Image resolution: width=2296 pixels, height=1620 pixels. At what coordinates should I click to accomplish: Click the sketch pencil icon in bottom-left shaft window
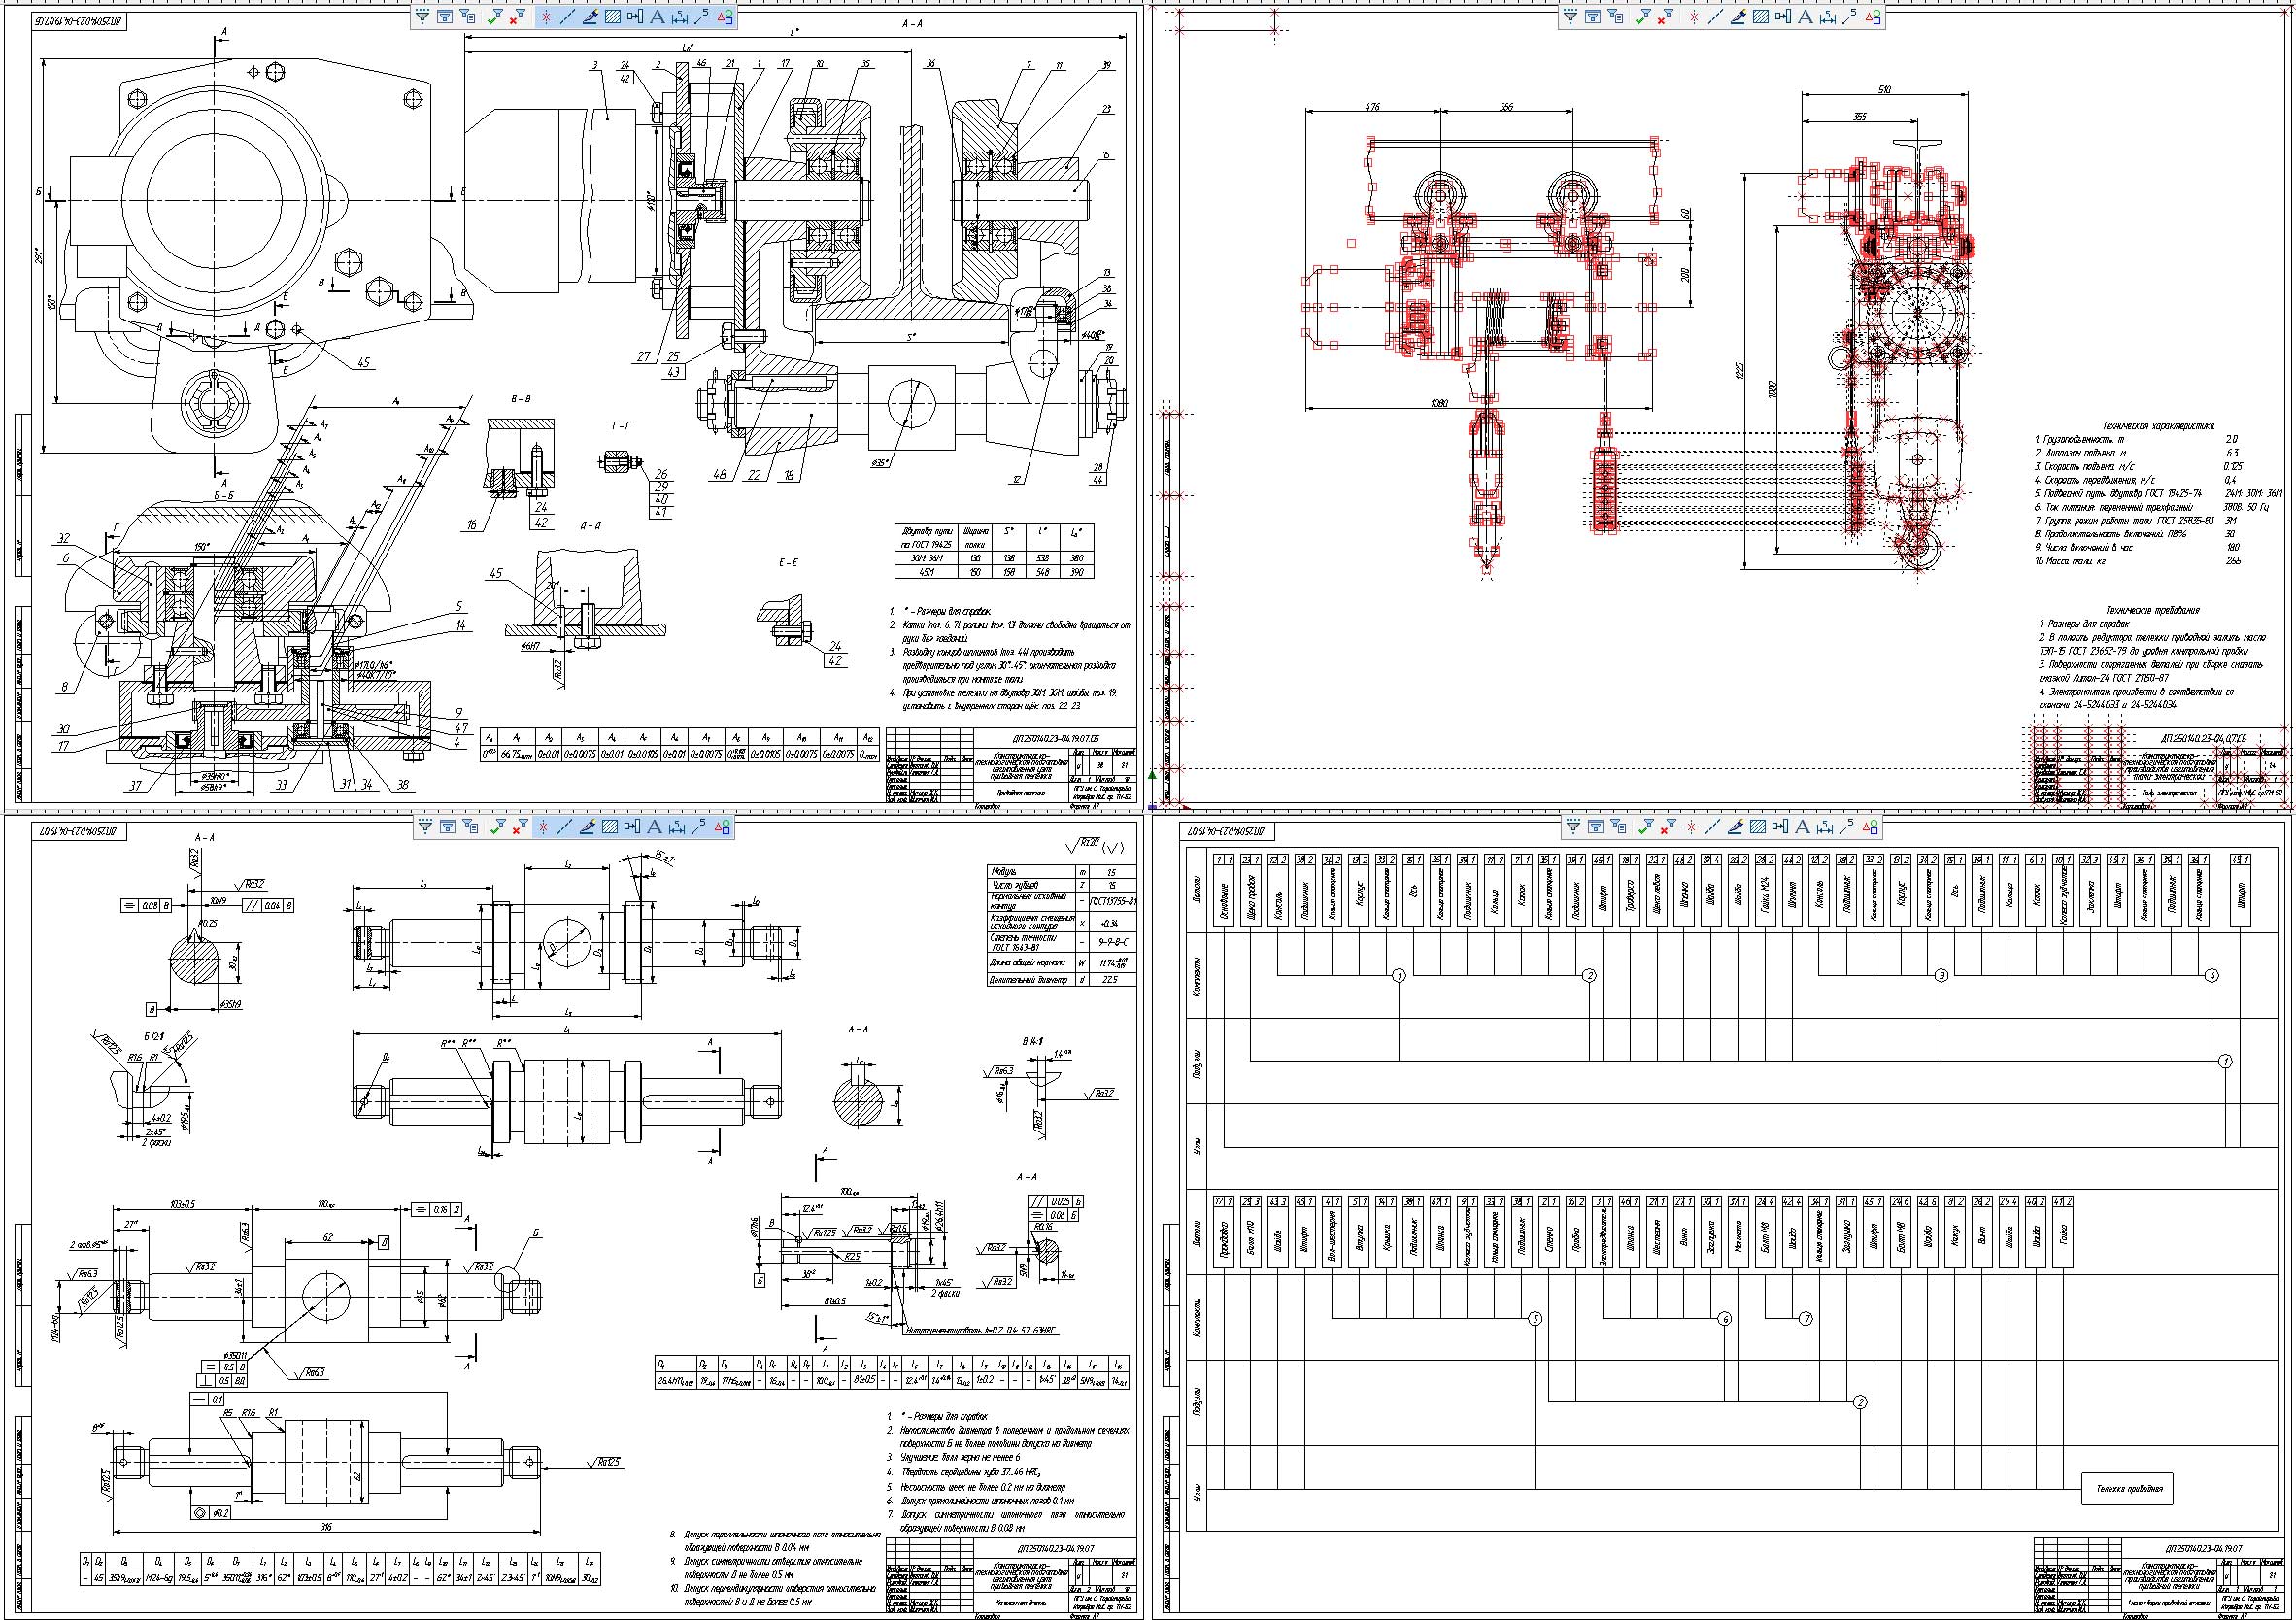[590, 827]
